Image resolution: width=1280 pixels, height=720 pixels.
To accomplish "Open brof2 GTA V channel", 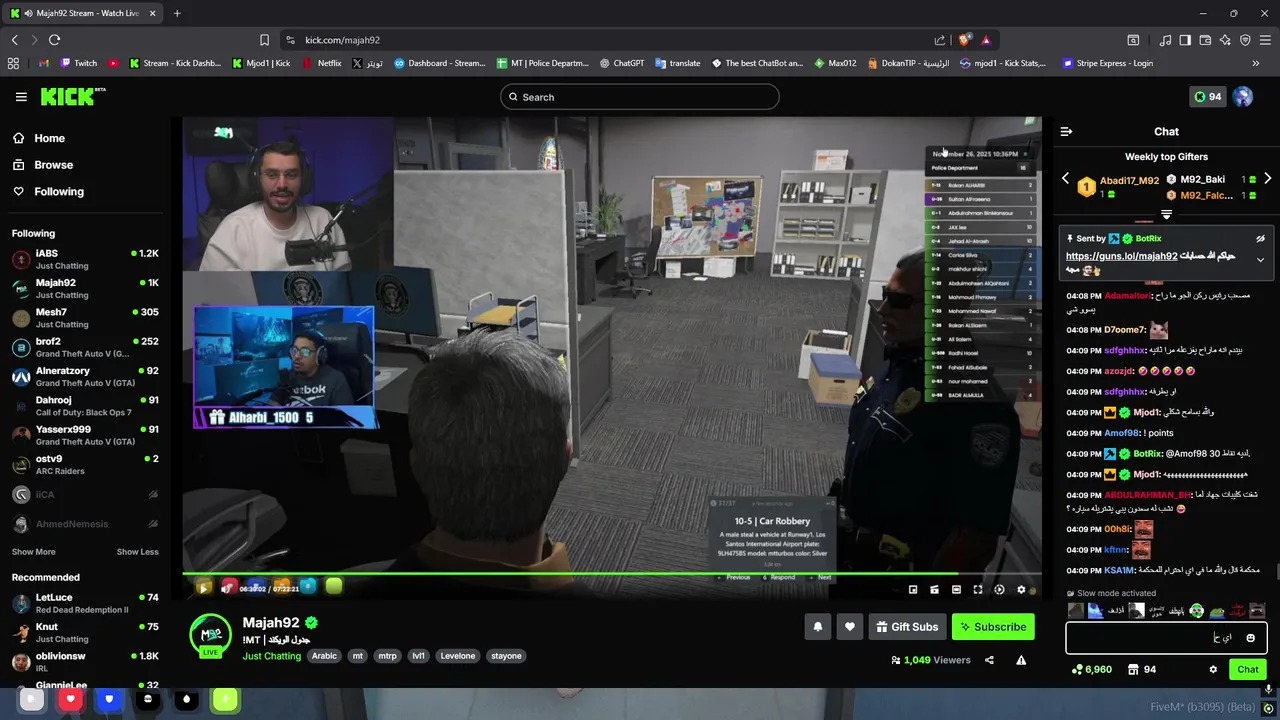I will [x=85, y=347].
